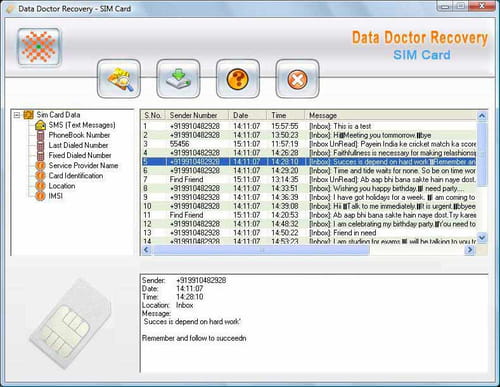The height and width of the screenshot is (387, 500).
Task: Open Last Dialed Number entry
Action: pos(78,145)
